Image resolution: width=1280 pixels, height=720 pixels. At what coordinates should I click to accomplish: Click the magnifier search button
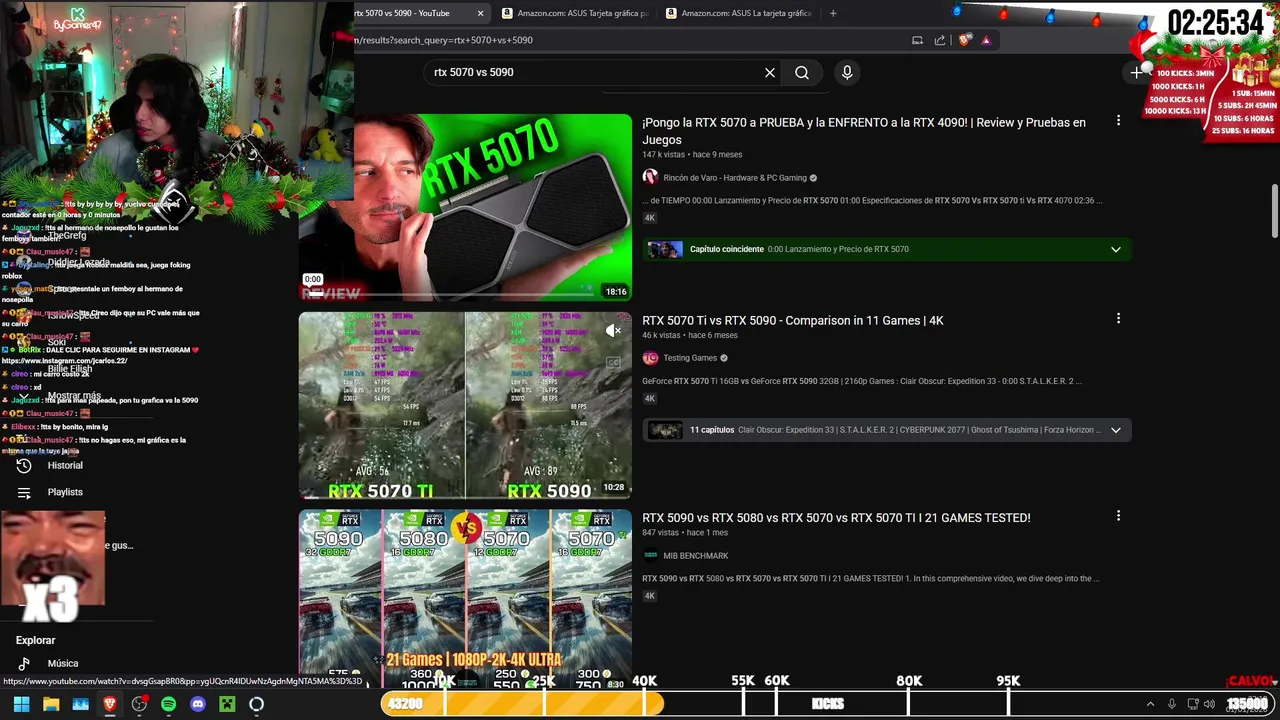[802, 72]
